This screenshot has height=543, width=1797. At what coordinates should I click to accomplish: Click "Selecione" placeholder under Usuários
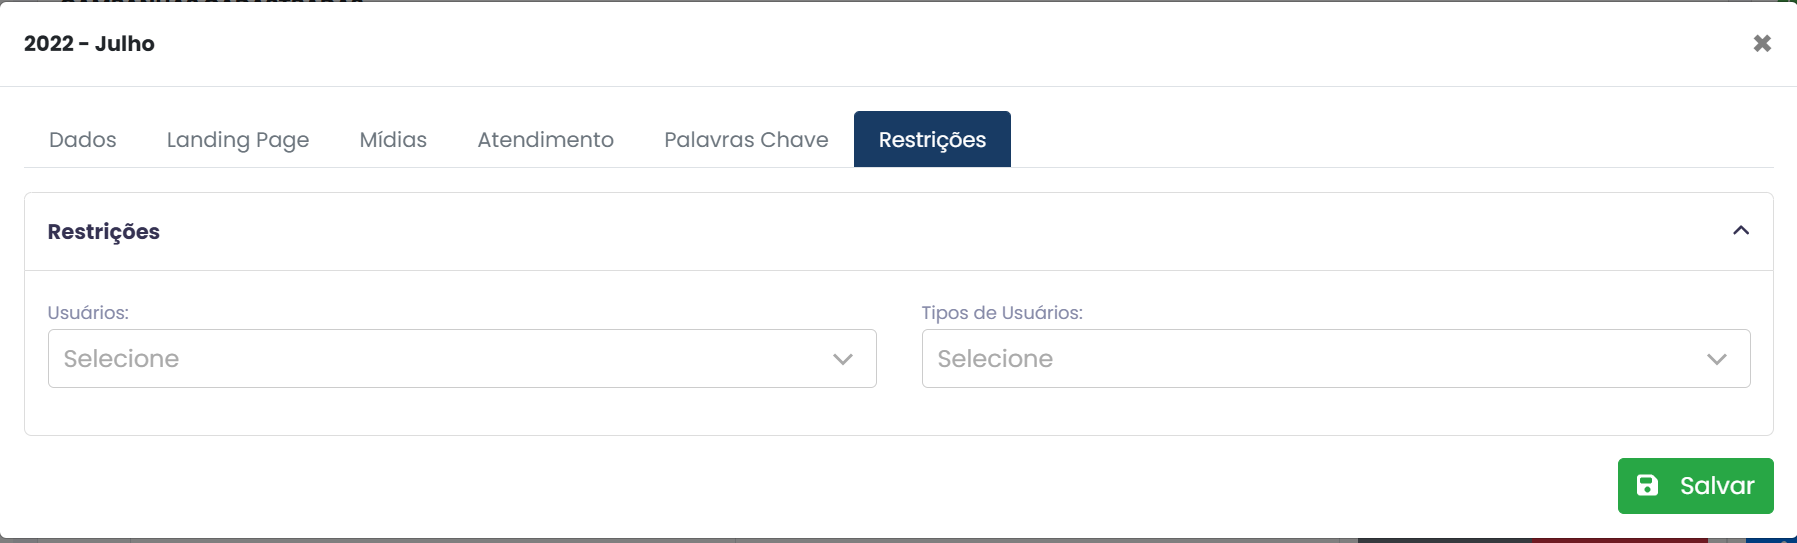pos(122,359)
